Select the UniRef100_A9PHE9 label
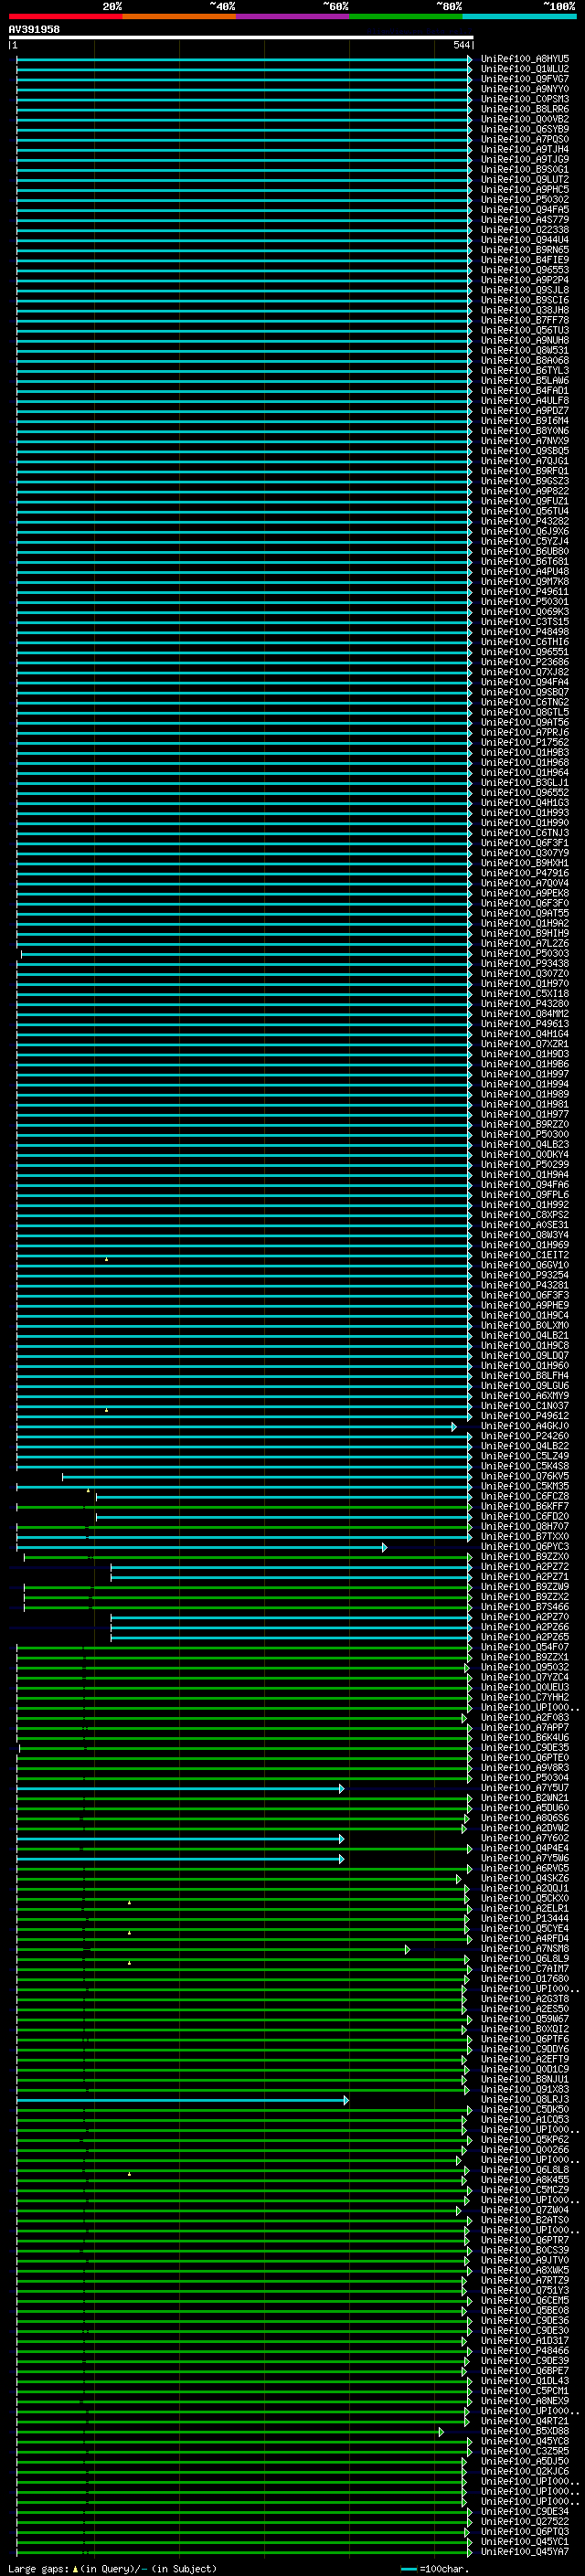585x2576 pixels. pos(524,1305)
